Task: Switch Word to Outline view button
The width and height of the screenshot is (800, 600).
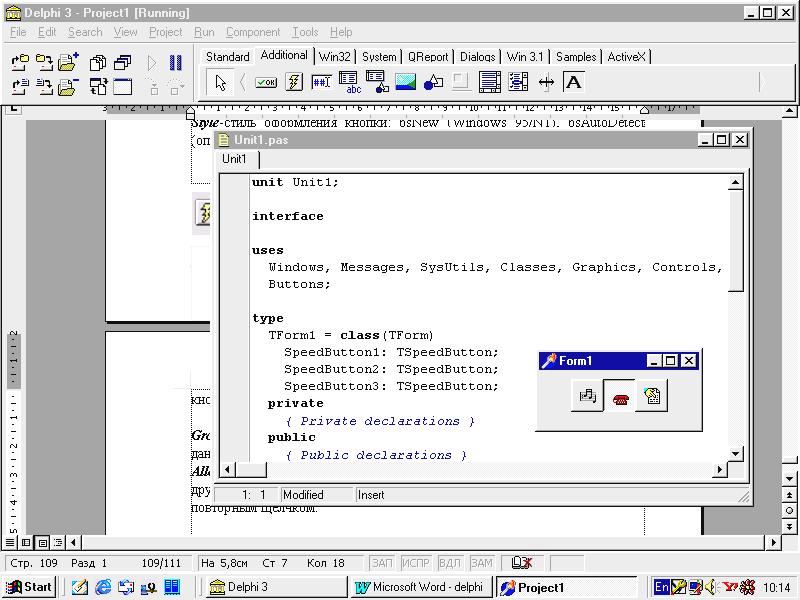Action: point(58,542)
